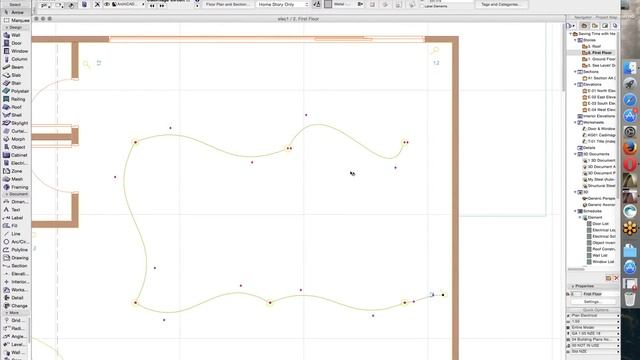Open Firefox from the Dock
The height and width of the screenshot is (360, 640).
point(630,148)
